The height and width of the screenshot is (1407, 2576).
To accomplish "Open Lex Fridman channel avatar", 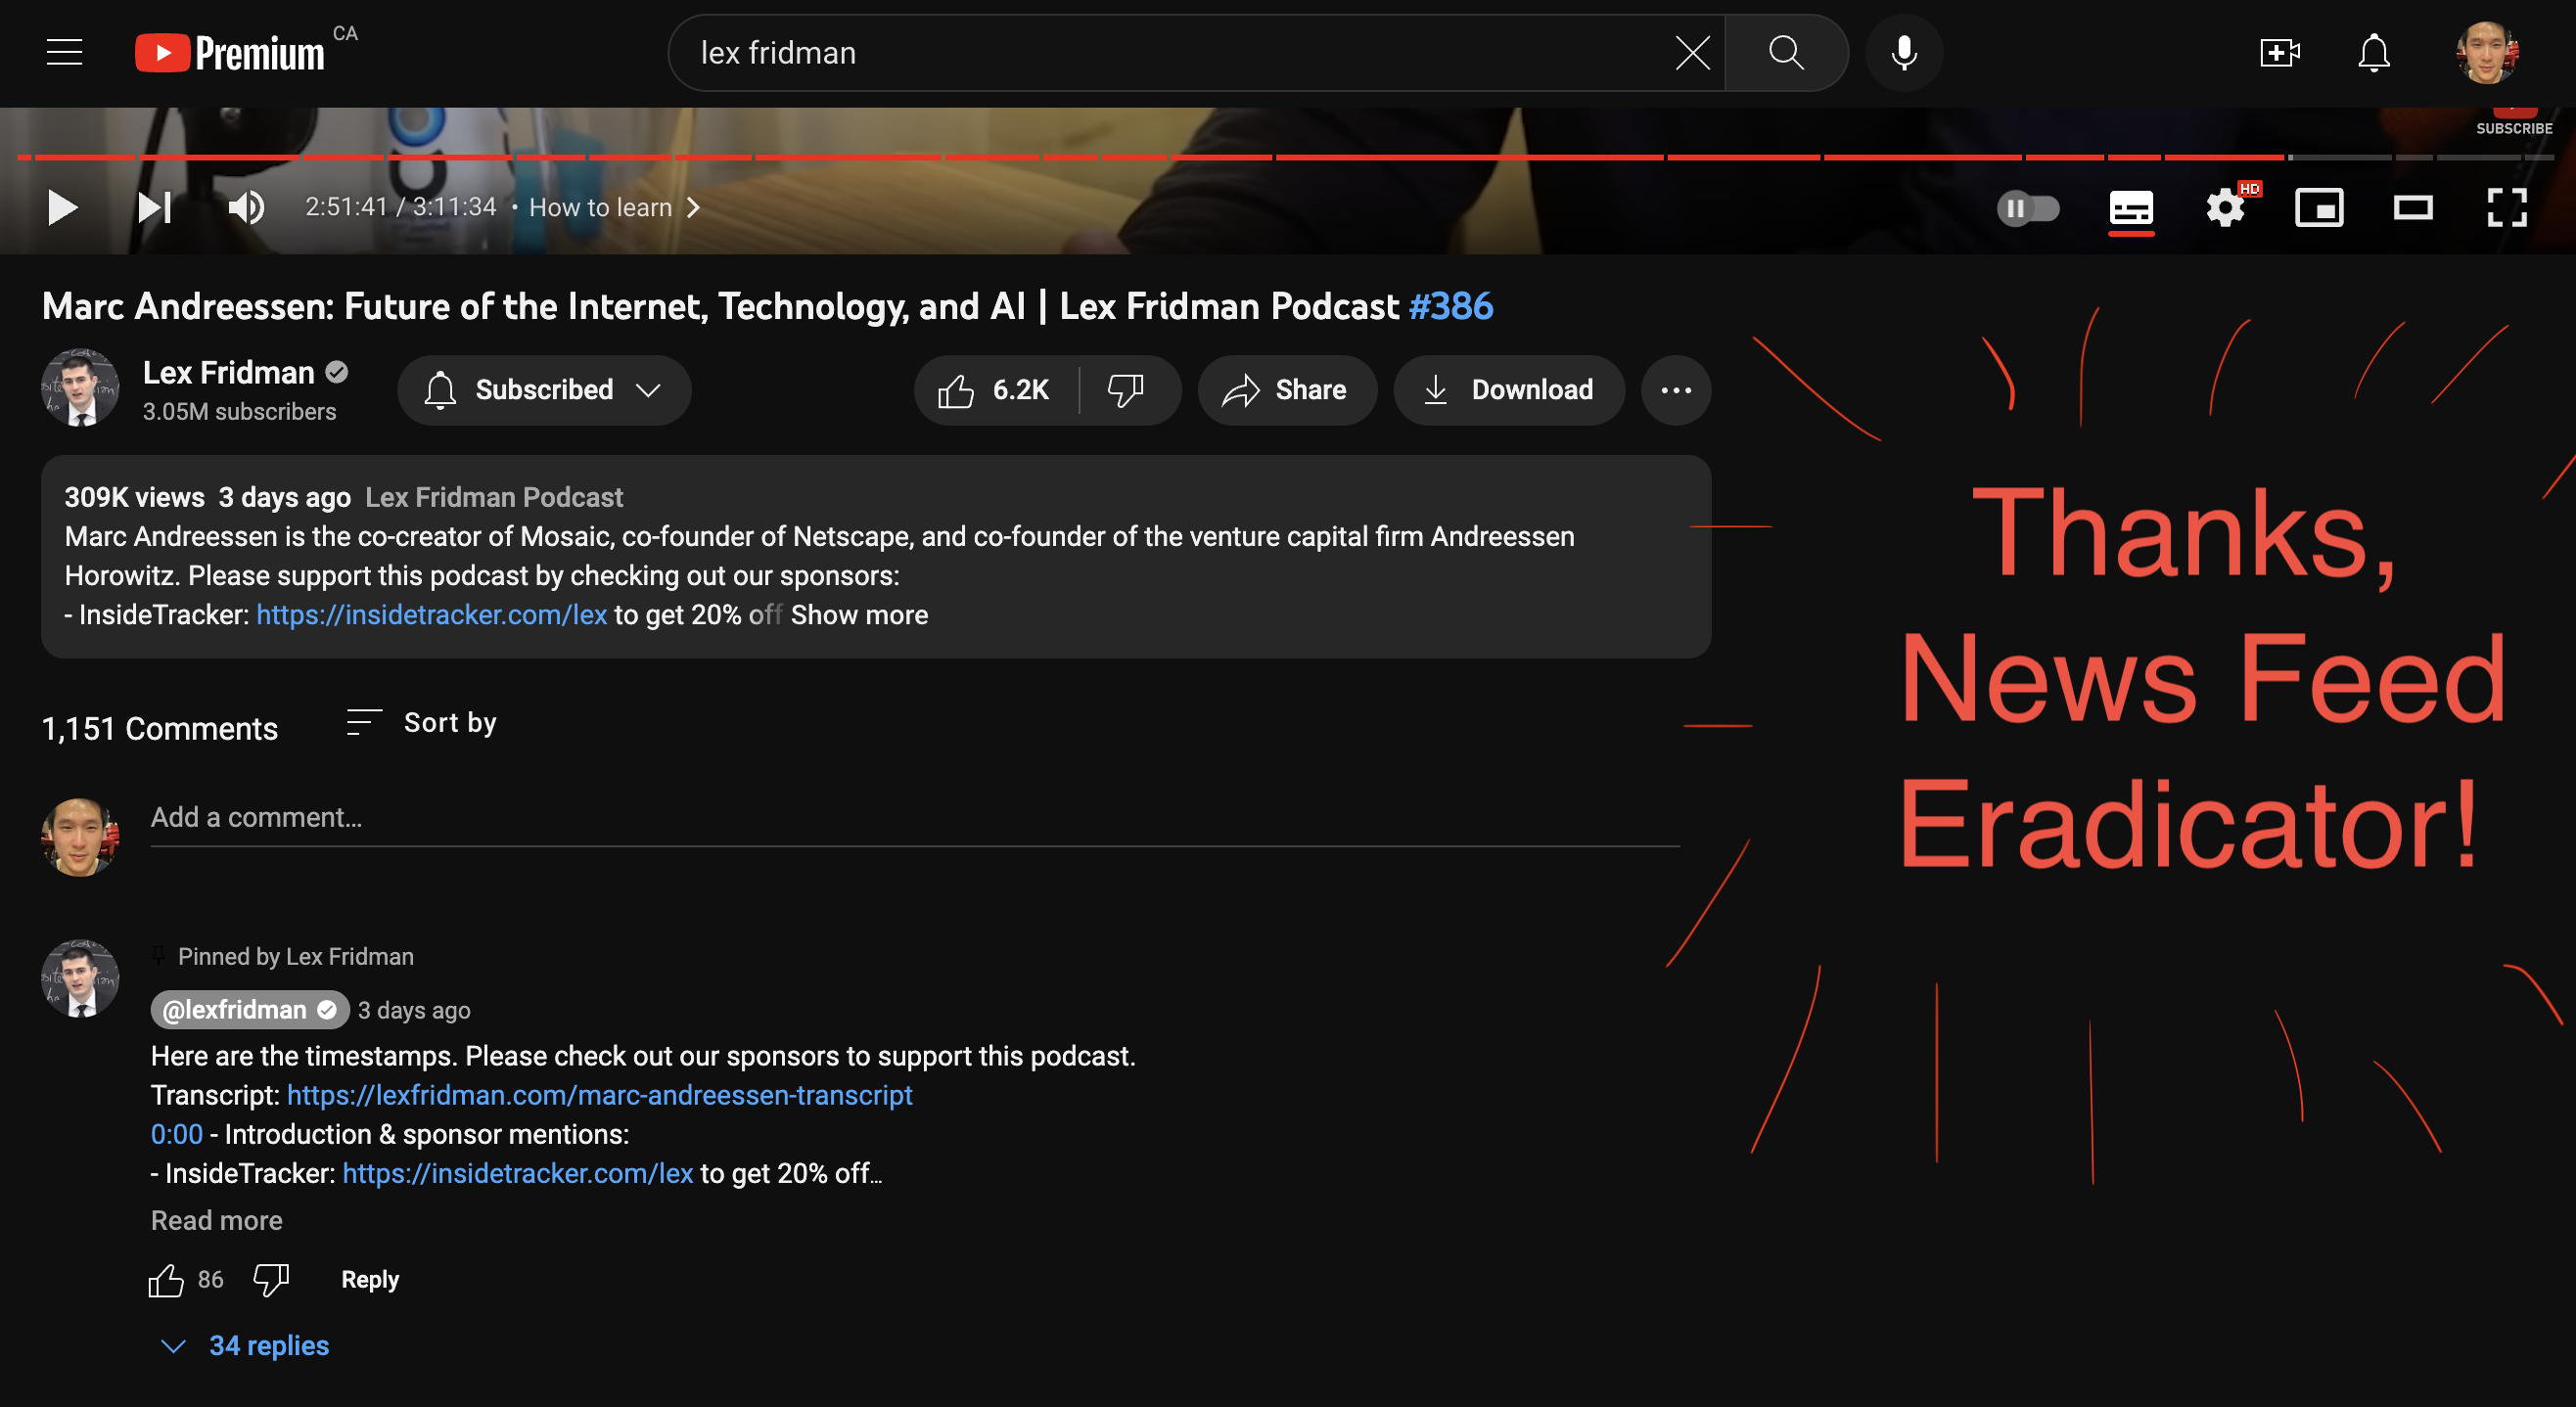I will (80, 388).
